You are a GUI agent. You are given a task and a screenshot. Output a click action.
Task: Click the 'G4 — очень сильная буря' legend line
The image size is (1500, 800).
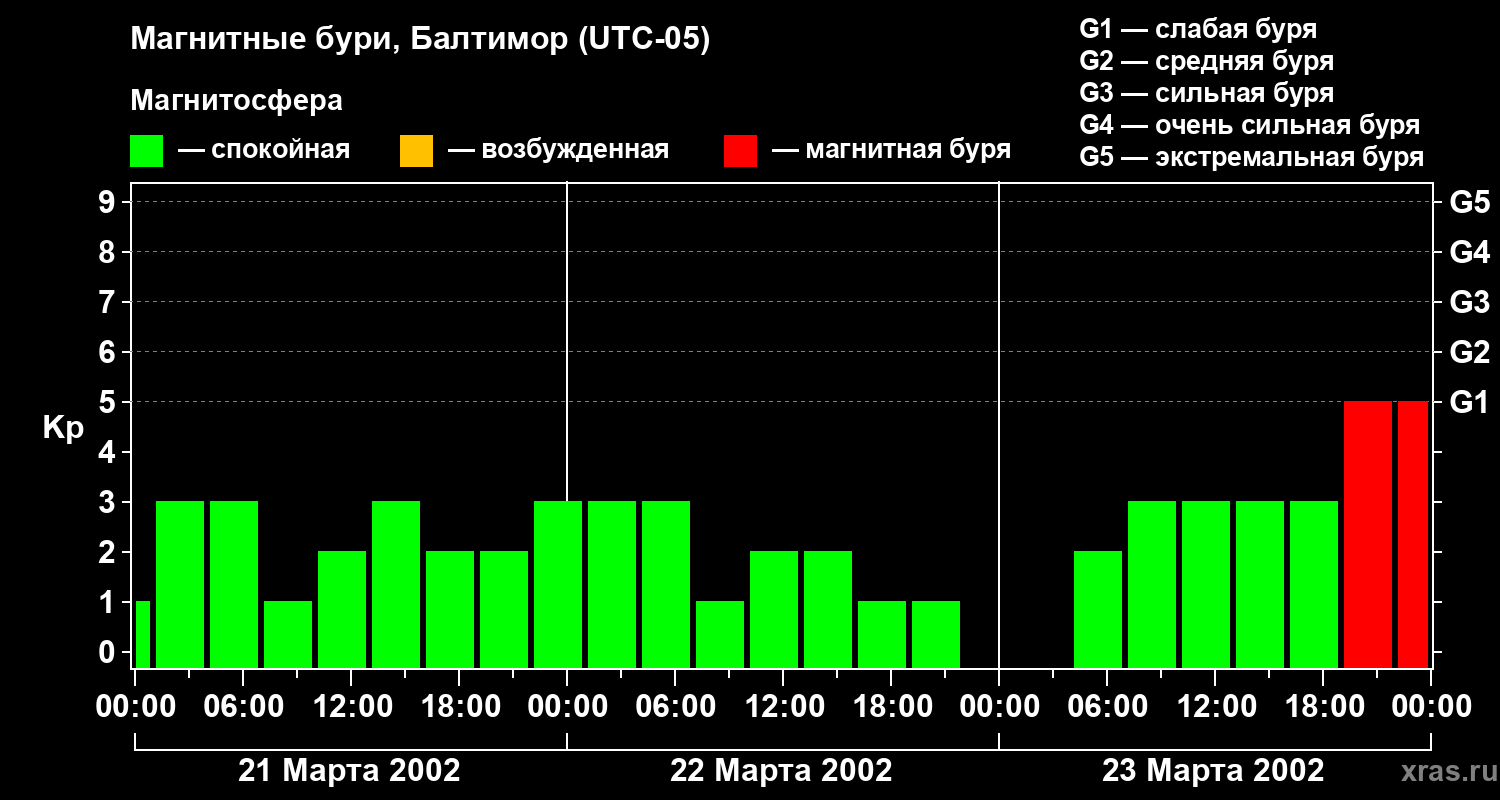click(1249, 125)
